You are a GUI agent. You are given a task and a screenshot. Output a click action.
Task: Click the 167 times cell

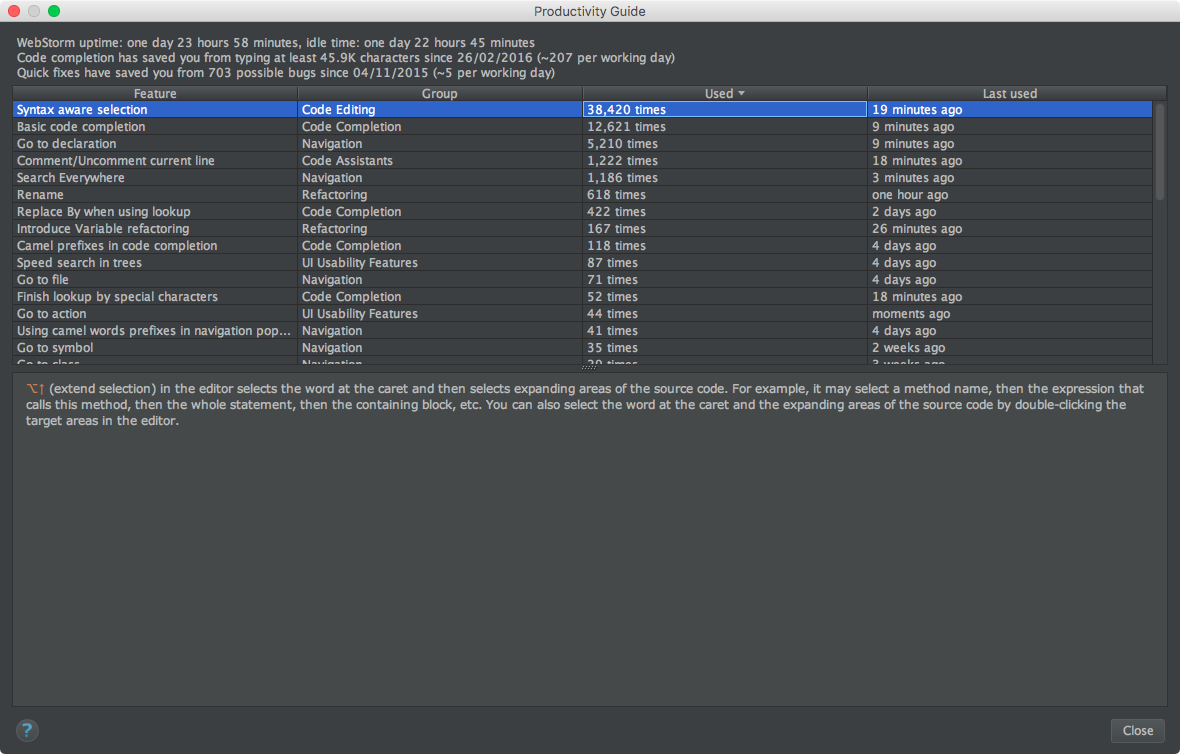click(x=725, y=229)
